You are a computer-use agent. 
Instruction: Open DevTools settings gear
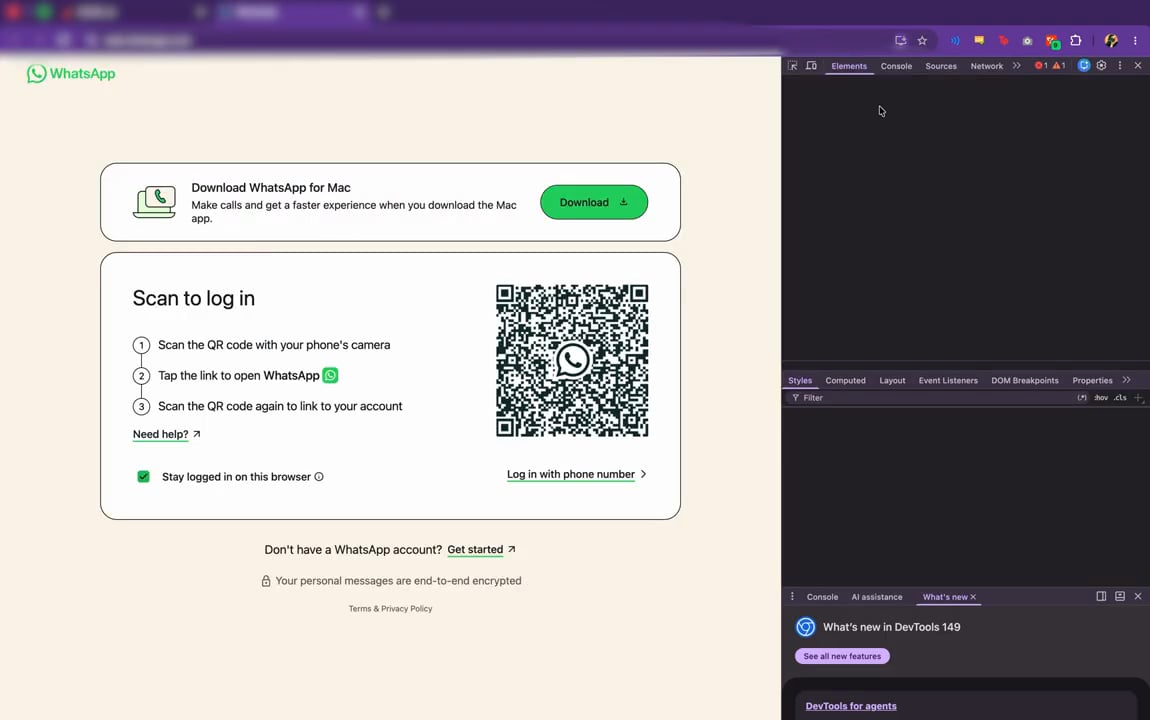pyautogui.click(x=1102, y=65)
